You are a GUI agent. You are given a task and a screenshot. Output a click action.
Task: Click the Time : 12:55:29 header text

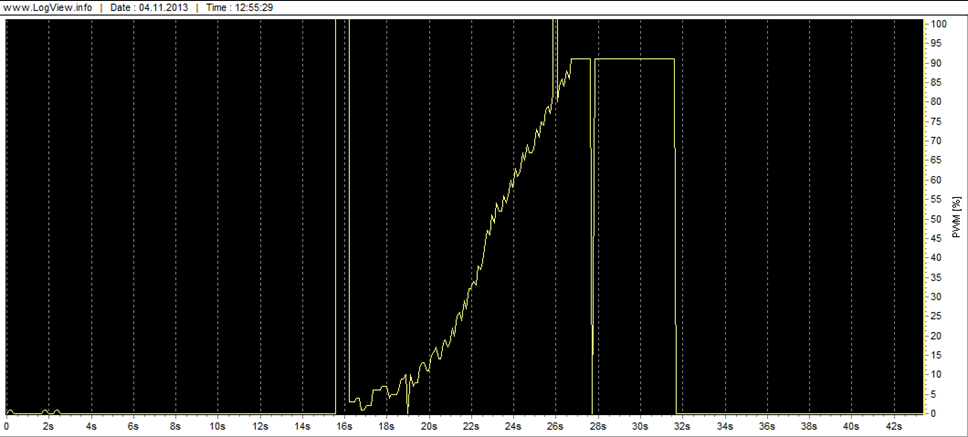click(x=240, y=9)
